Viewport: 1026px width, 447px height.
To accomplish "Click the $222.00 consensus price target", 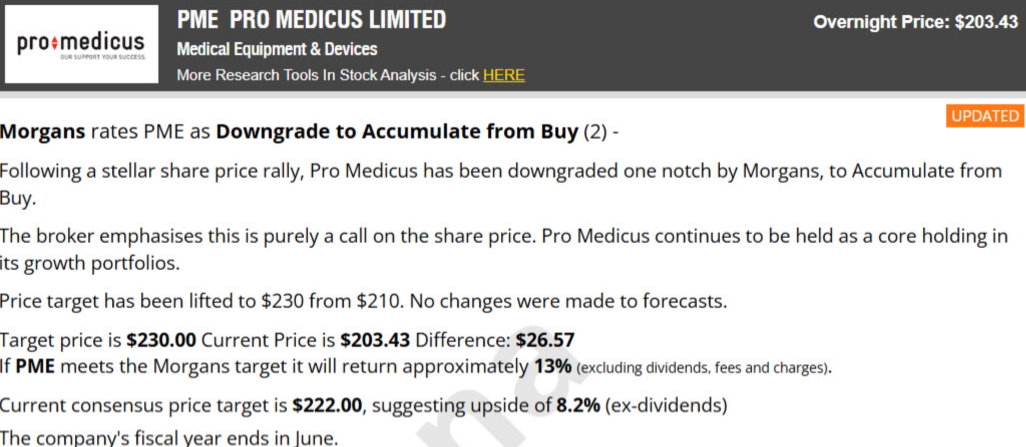I will [x=327, y=406].
